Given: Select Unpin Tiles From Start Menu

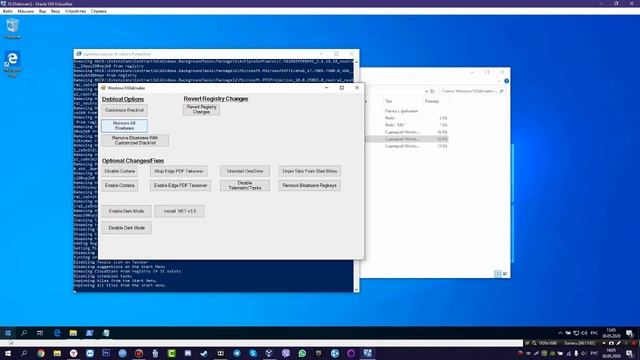Looking at the screenshot, I should [x=310, y=171].
